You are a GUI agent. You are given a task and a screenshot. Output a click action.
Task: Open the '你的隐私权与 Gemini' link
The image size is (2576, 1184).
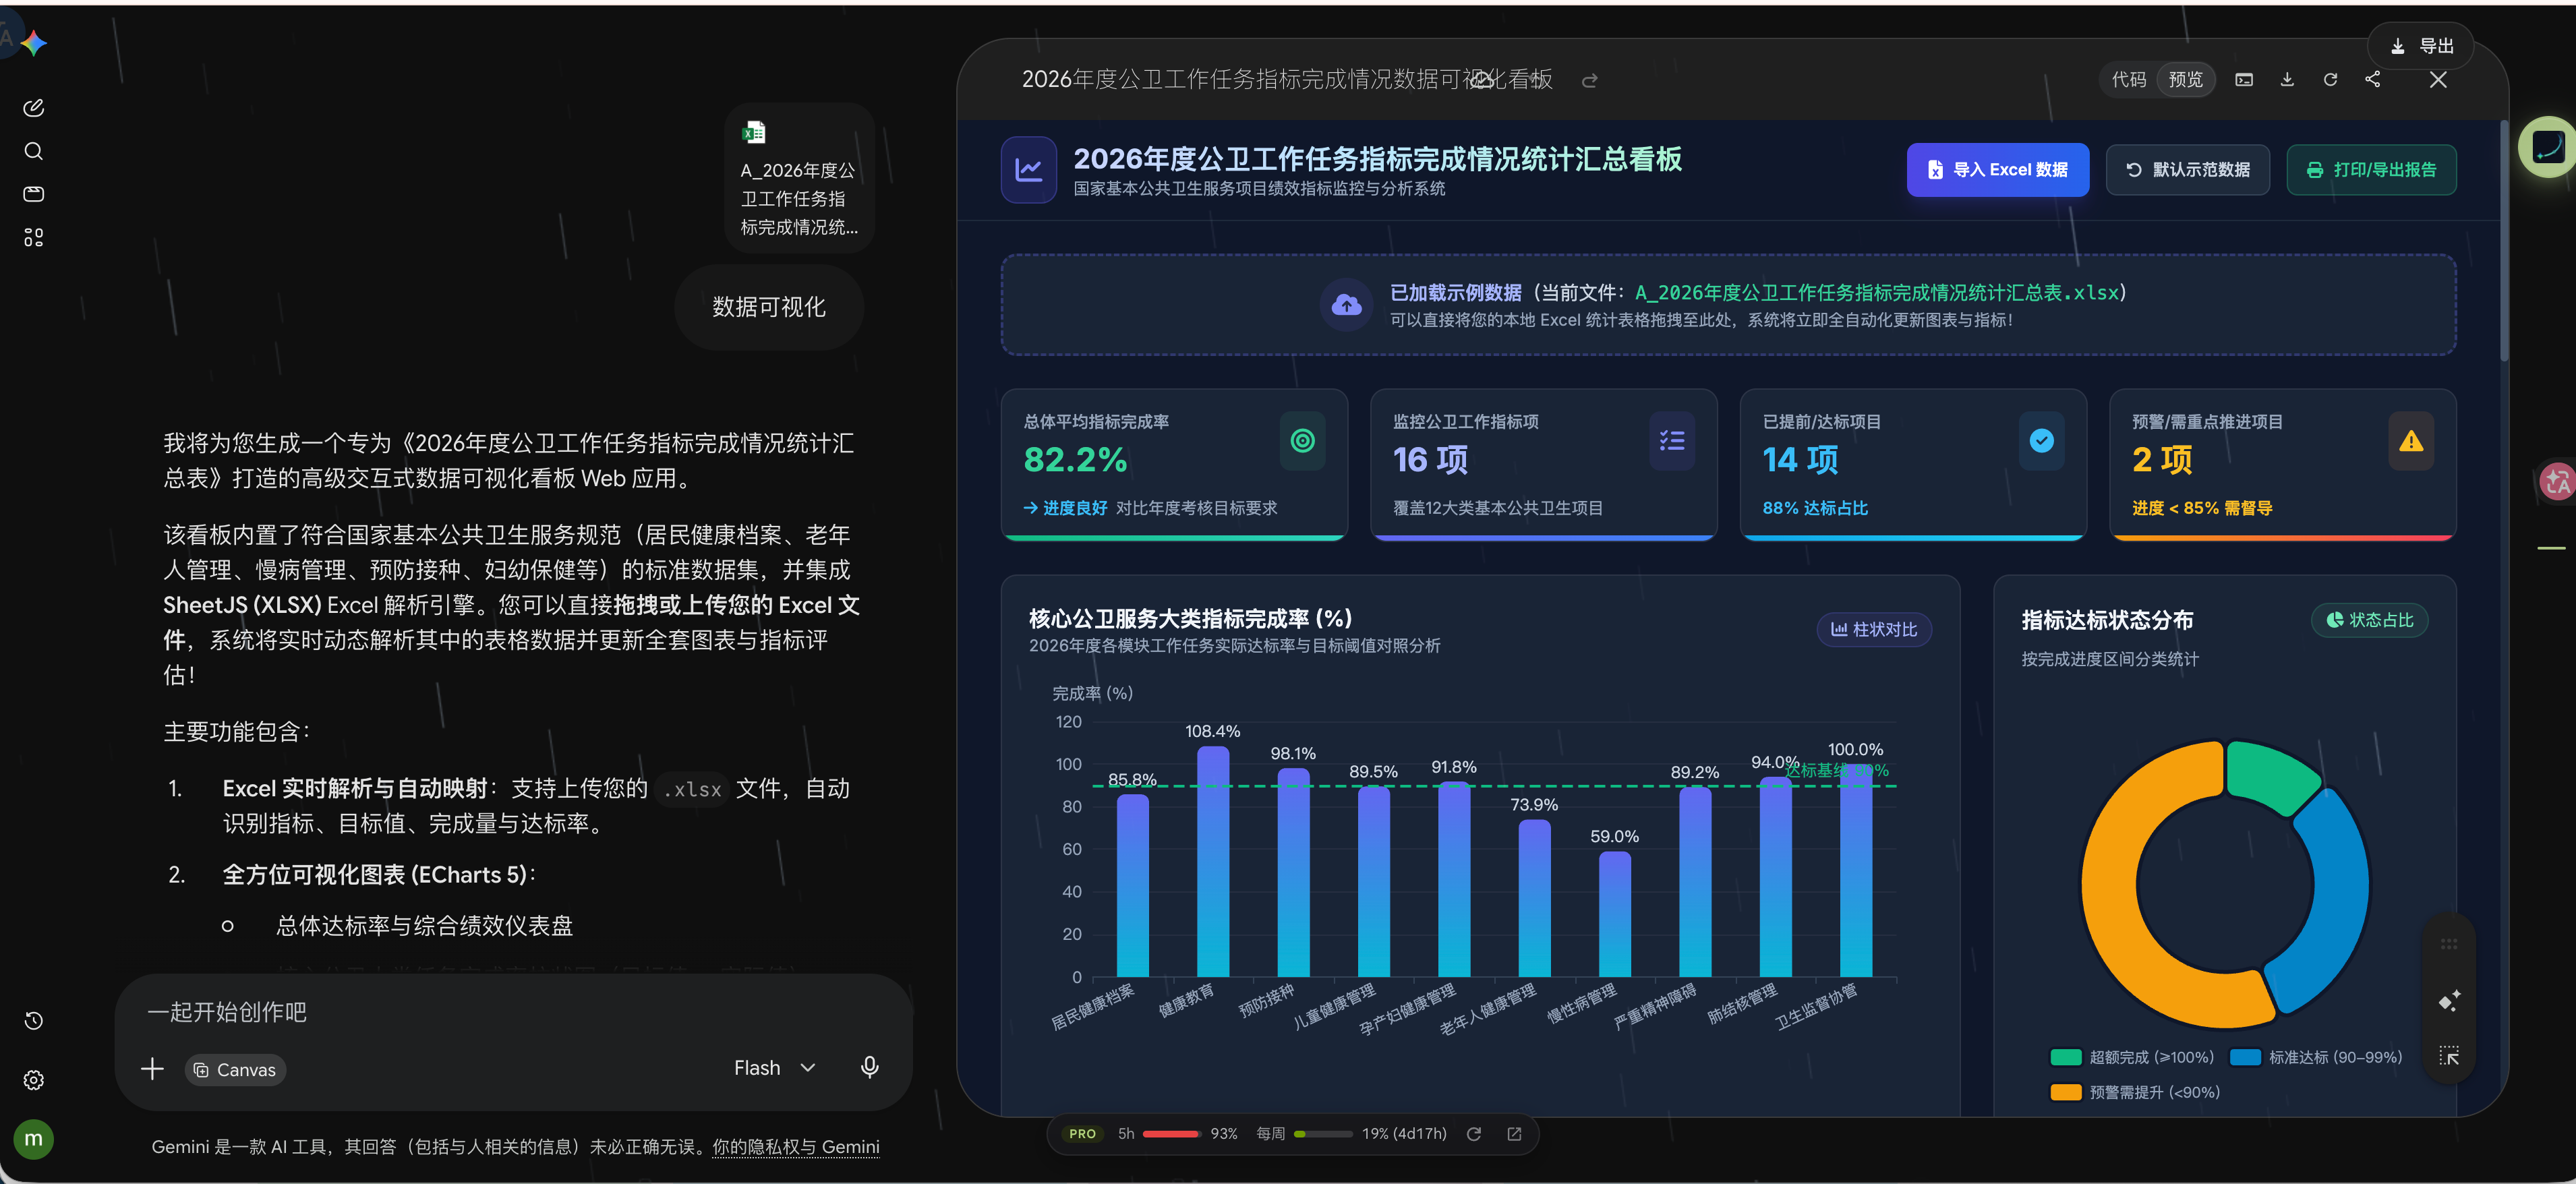(796, 1147)
